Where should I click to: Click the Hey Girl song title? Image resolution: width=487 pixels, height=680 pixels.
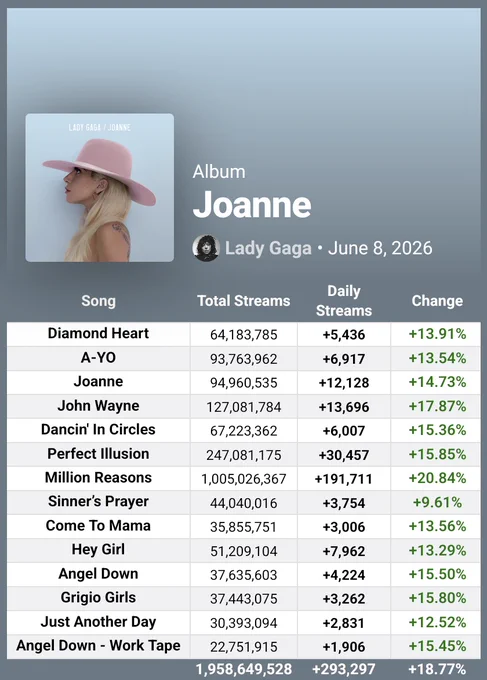98,550
